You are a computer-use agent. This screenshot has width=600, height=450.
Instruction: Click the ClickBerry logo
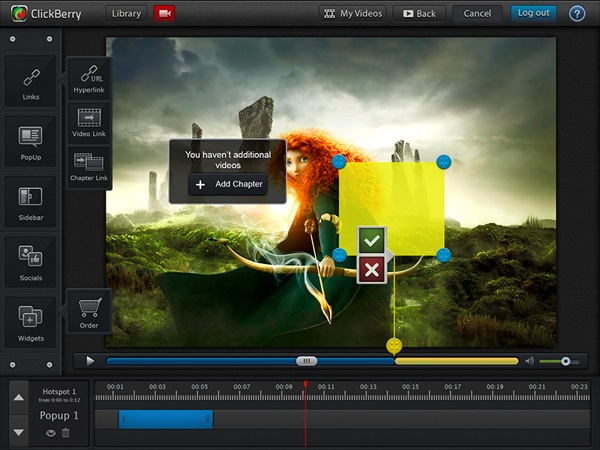(46, 14)
